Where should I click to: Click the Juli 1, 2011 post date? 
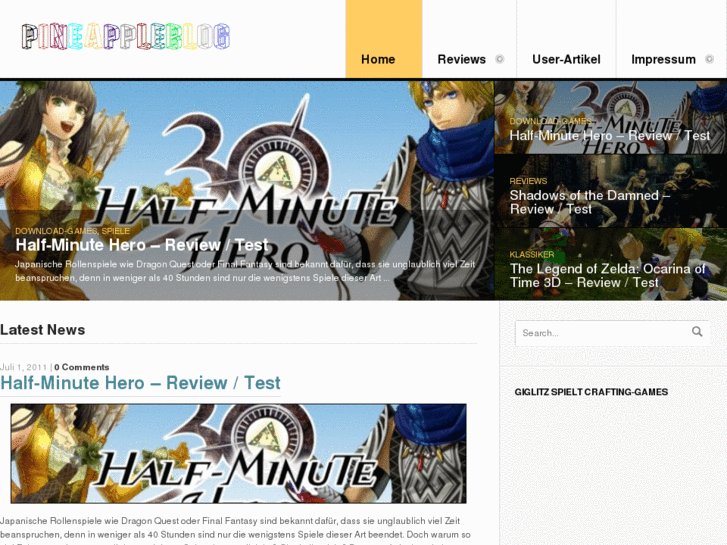point(24,367)
